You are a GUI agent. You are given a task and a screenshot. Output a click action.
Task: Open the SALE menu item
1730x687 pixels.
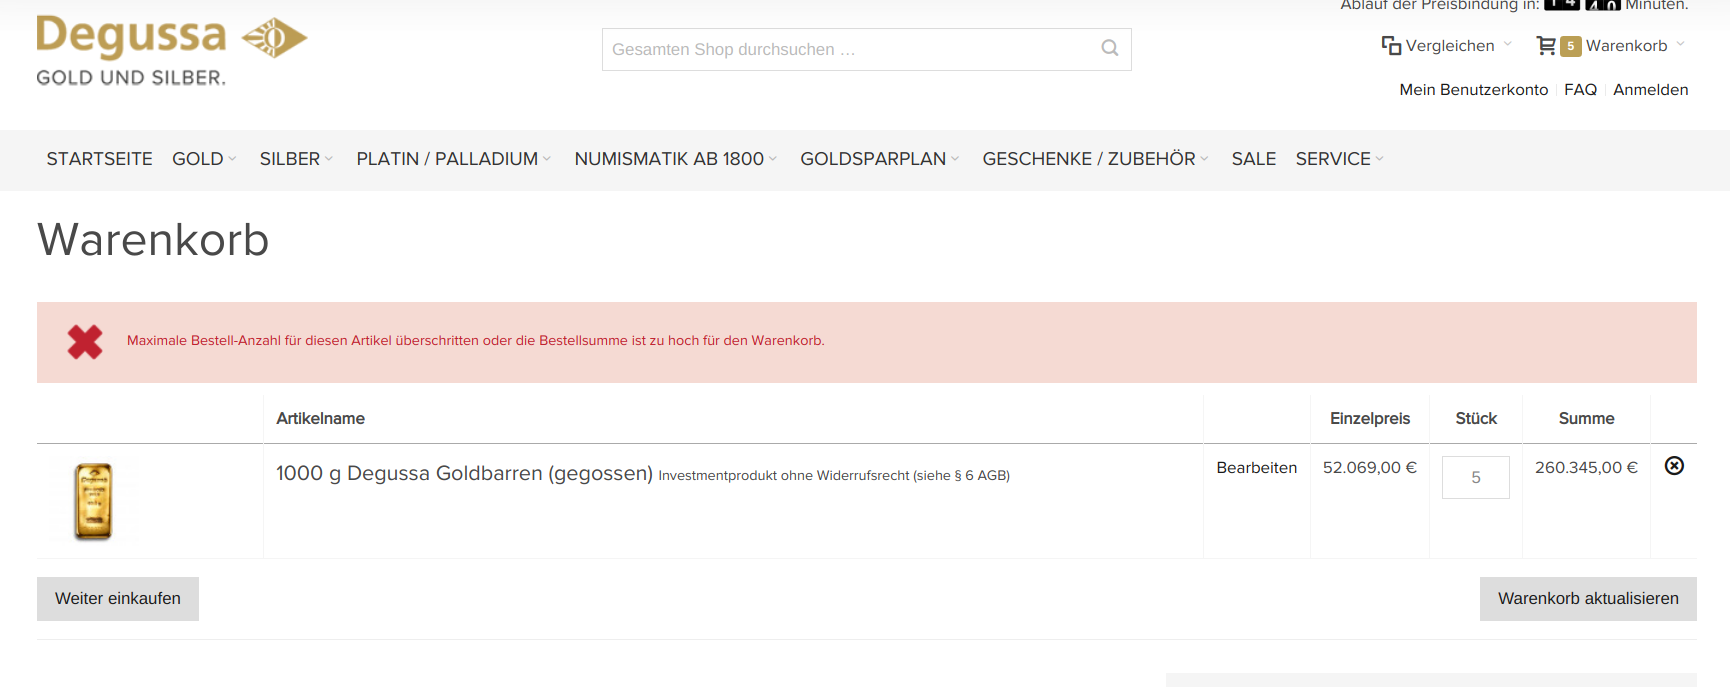(1253, 159)
